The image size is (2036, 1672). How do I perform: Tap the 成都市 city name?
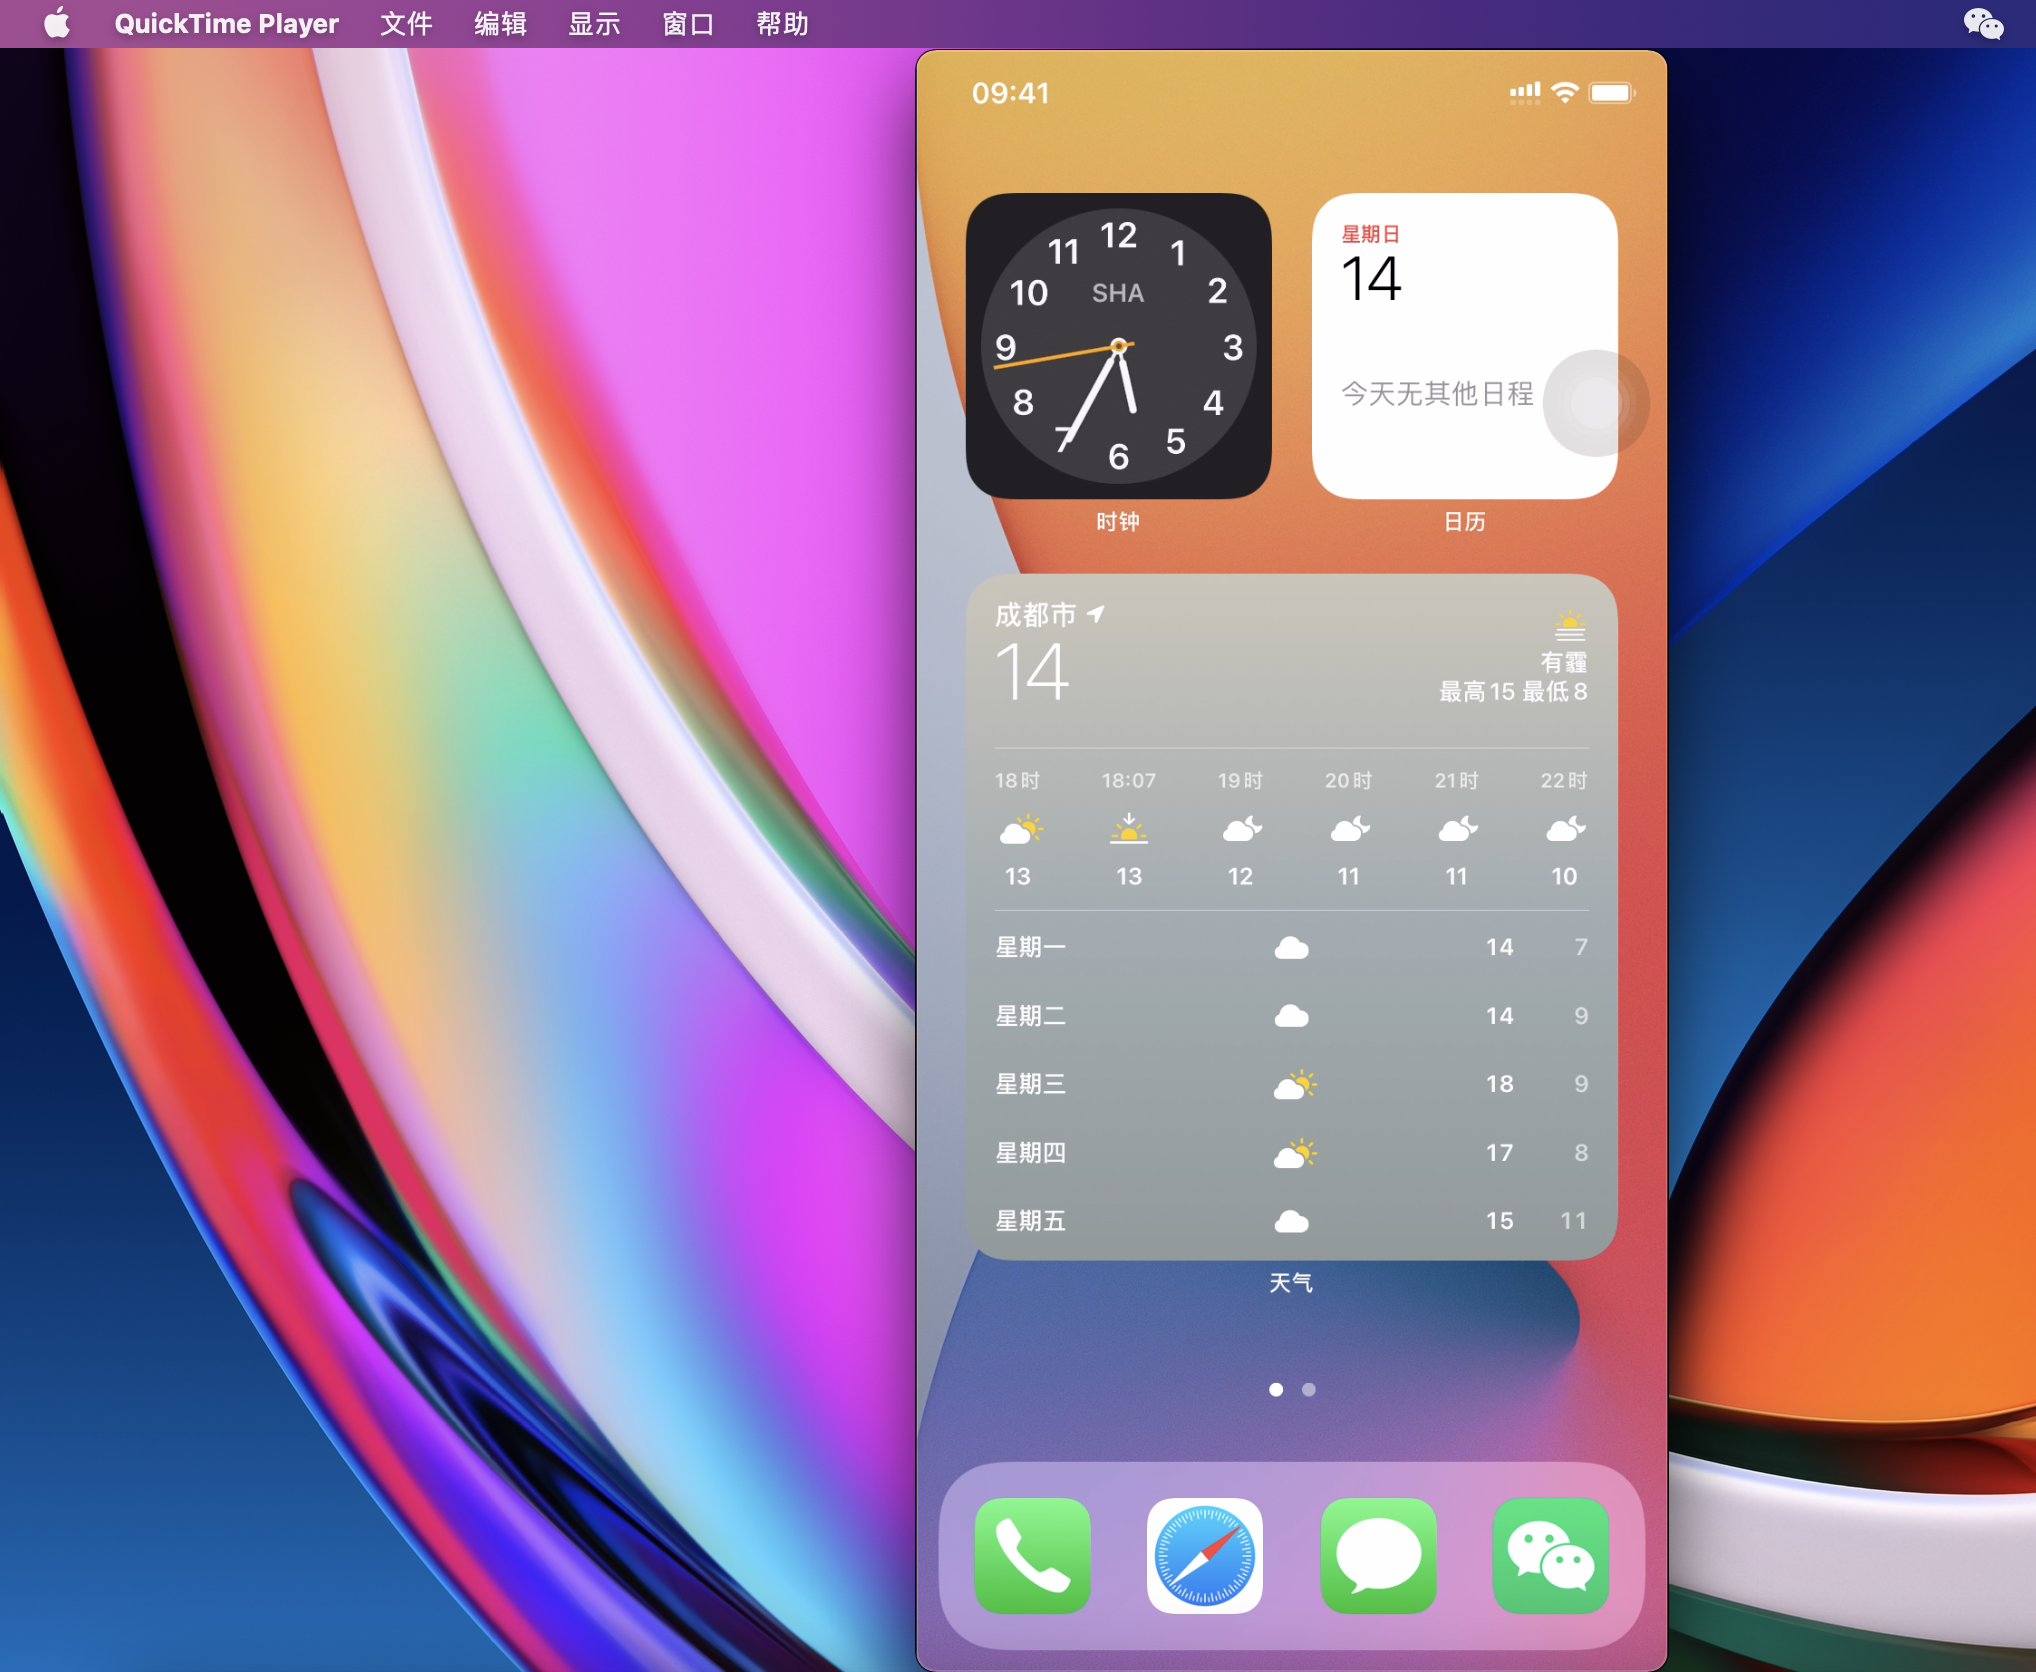click(1035, 614)
